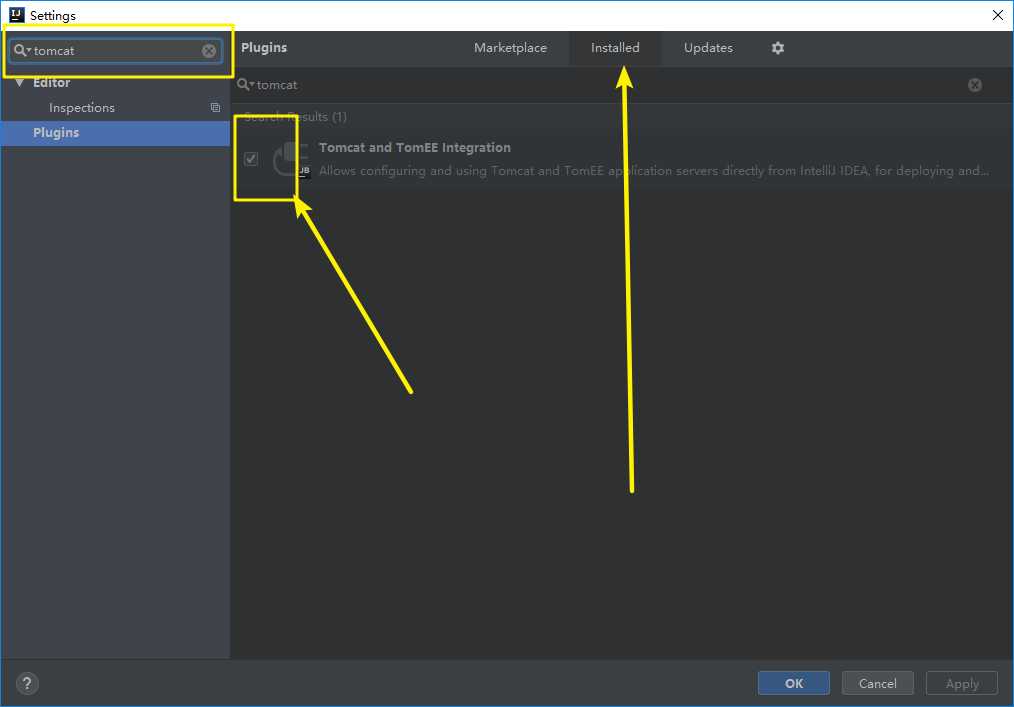This screenshot has width=1014, height=707.
Task: Focus the settings search input field
Action: [116, 50]
